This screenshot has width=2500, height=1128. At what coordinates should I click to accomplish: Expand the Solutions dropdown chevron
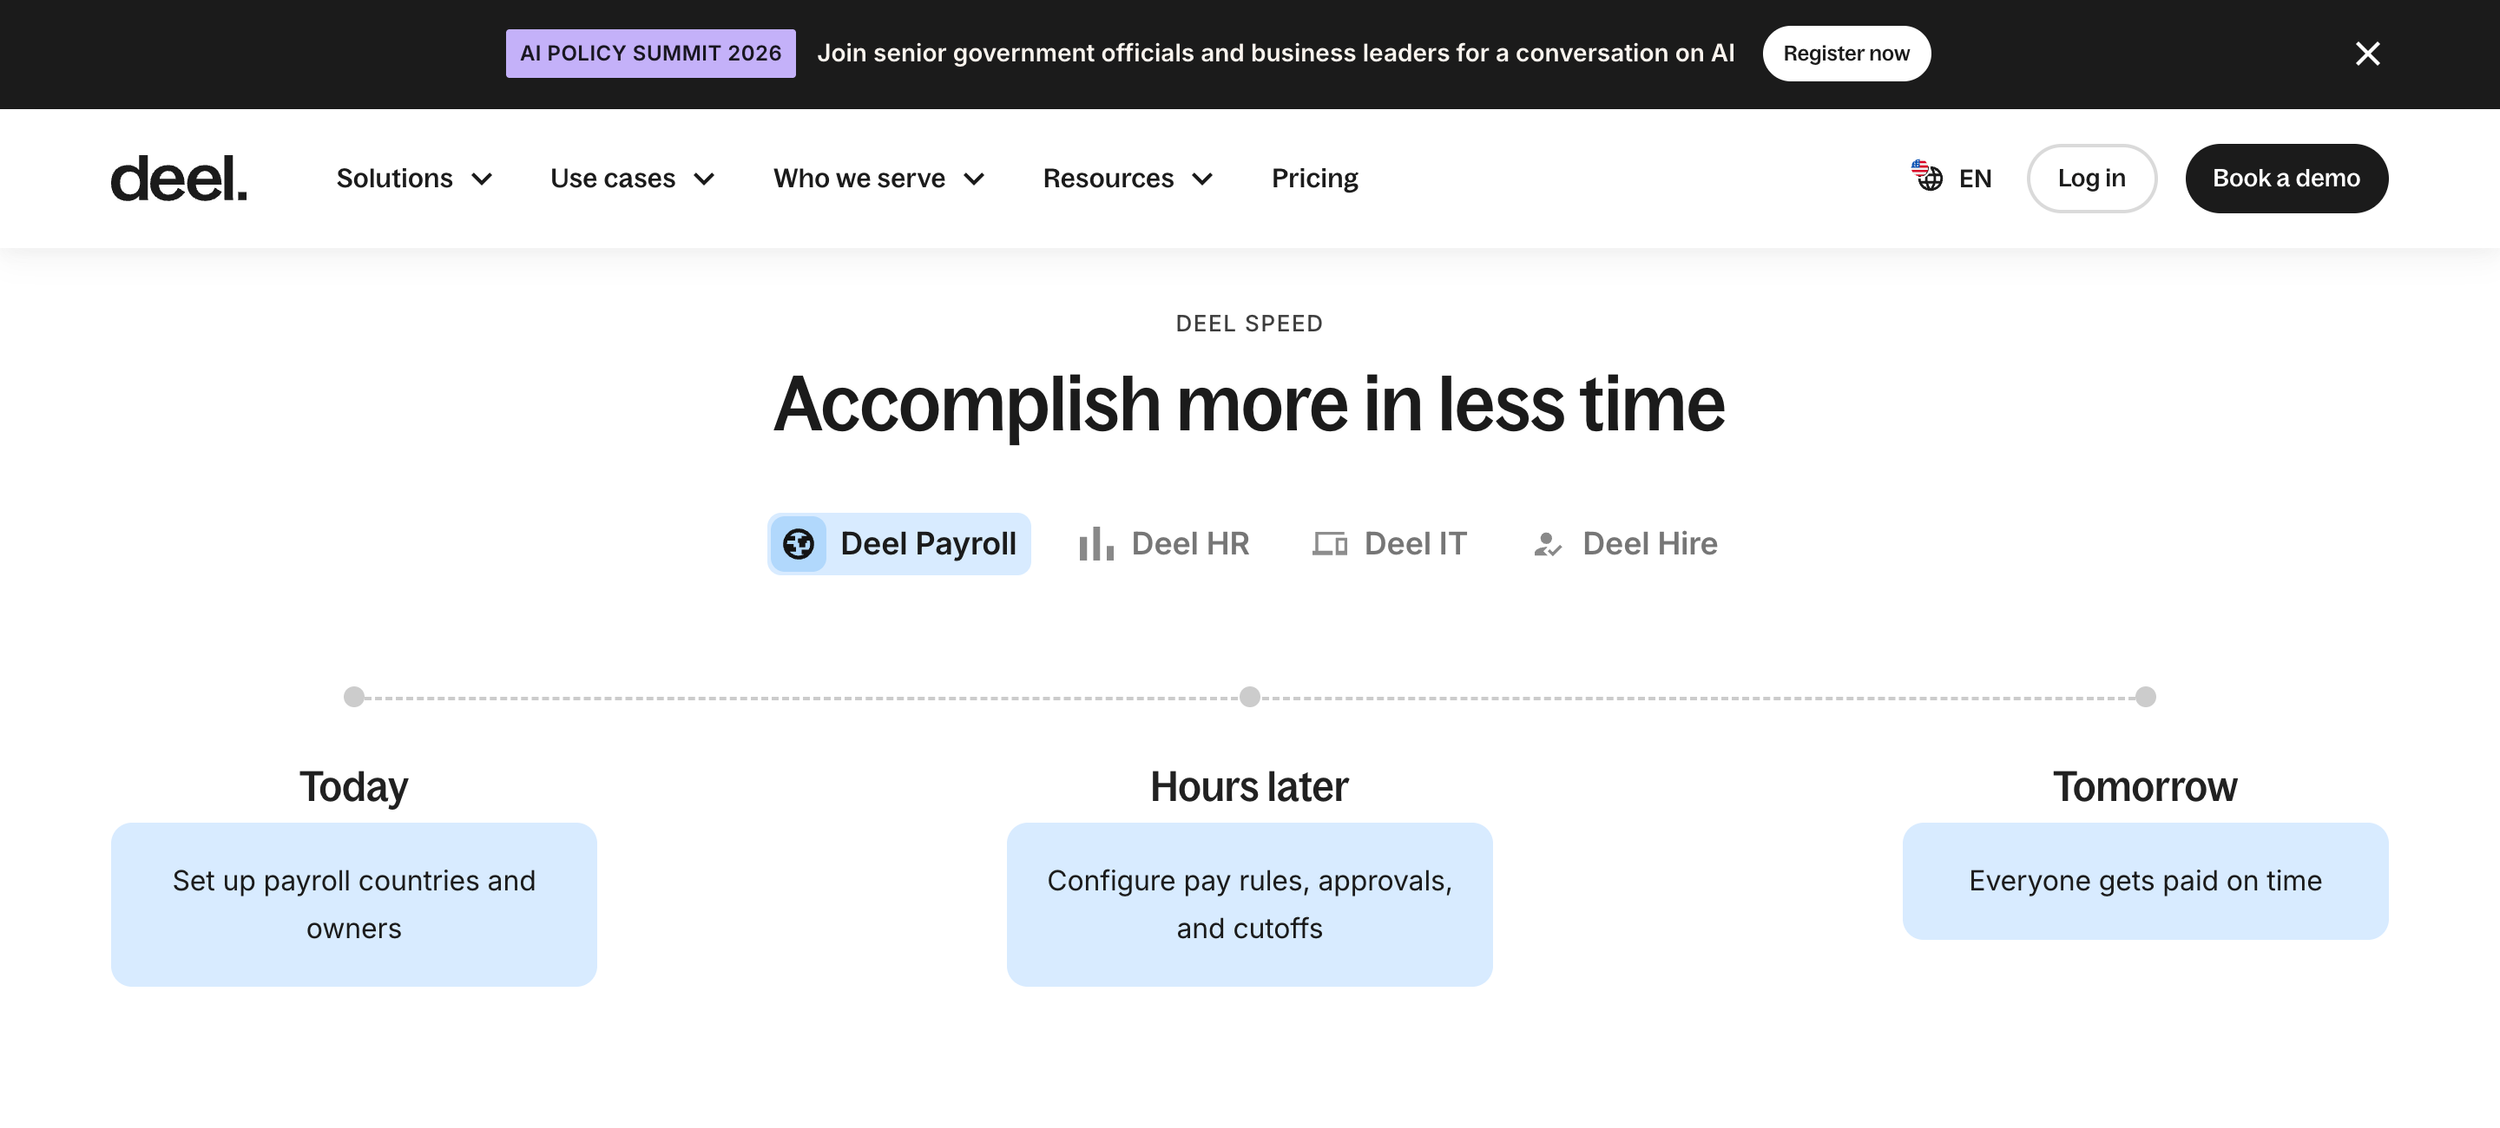482,179
